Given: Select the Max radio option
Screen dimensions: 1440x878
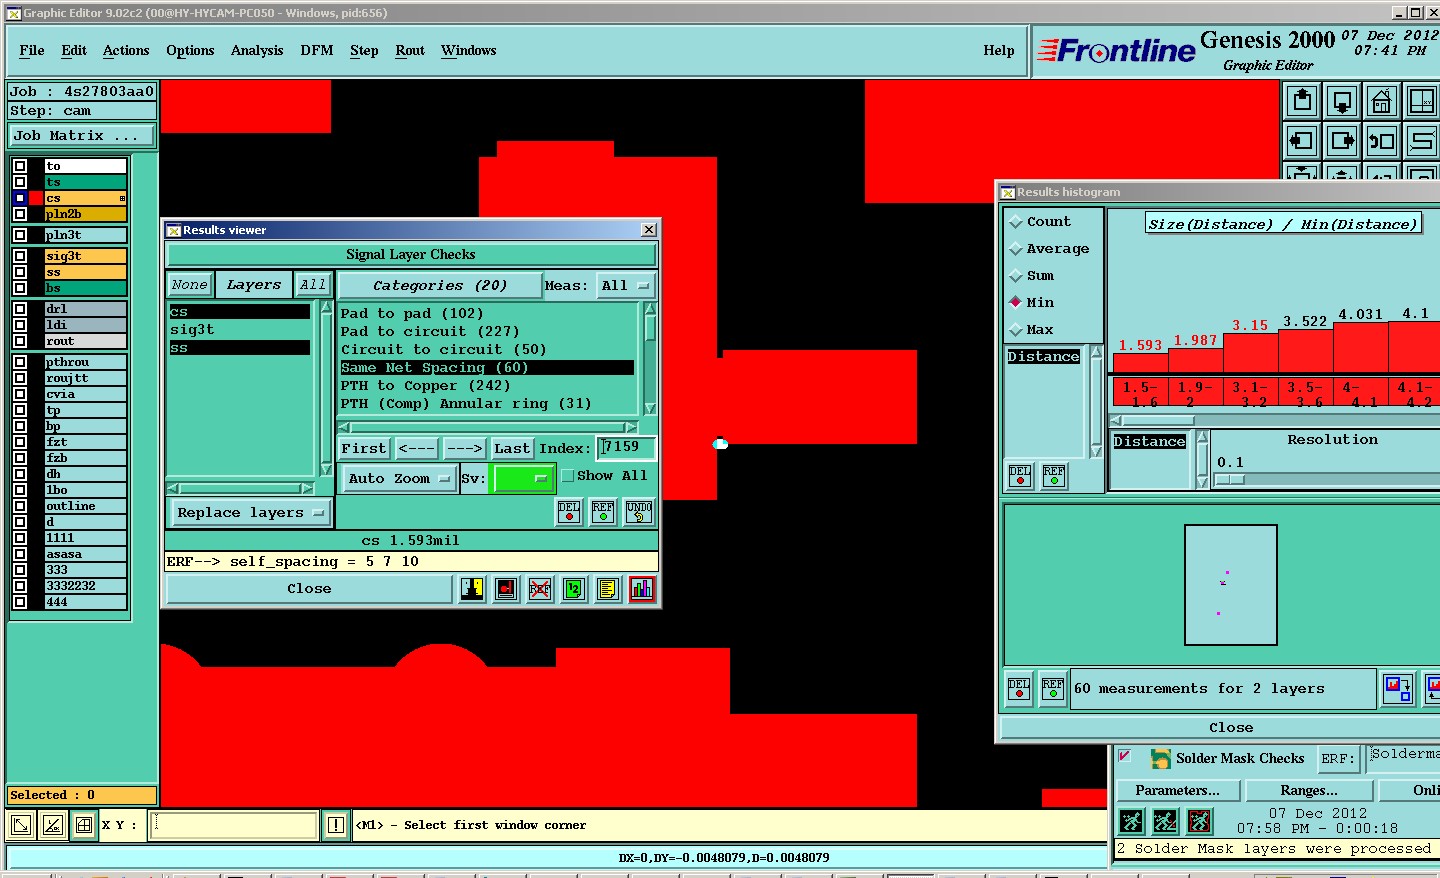Looking at the screenshot, I should coord(1016,329).
